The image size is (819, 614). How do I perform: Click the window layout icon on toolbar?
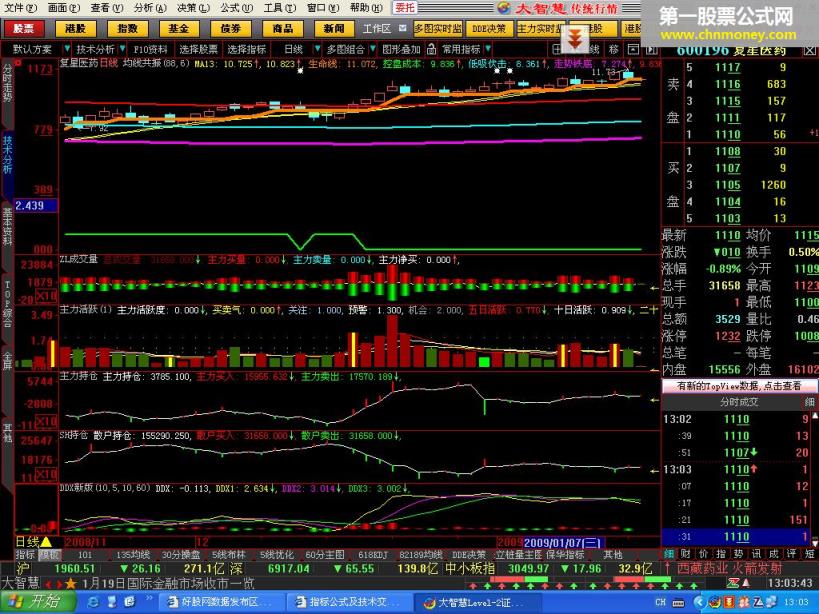633,50
